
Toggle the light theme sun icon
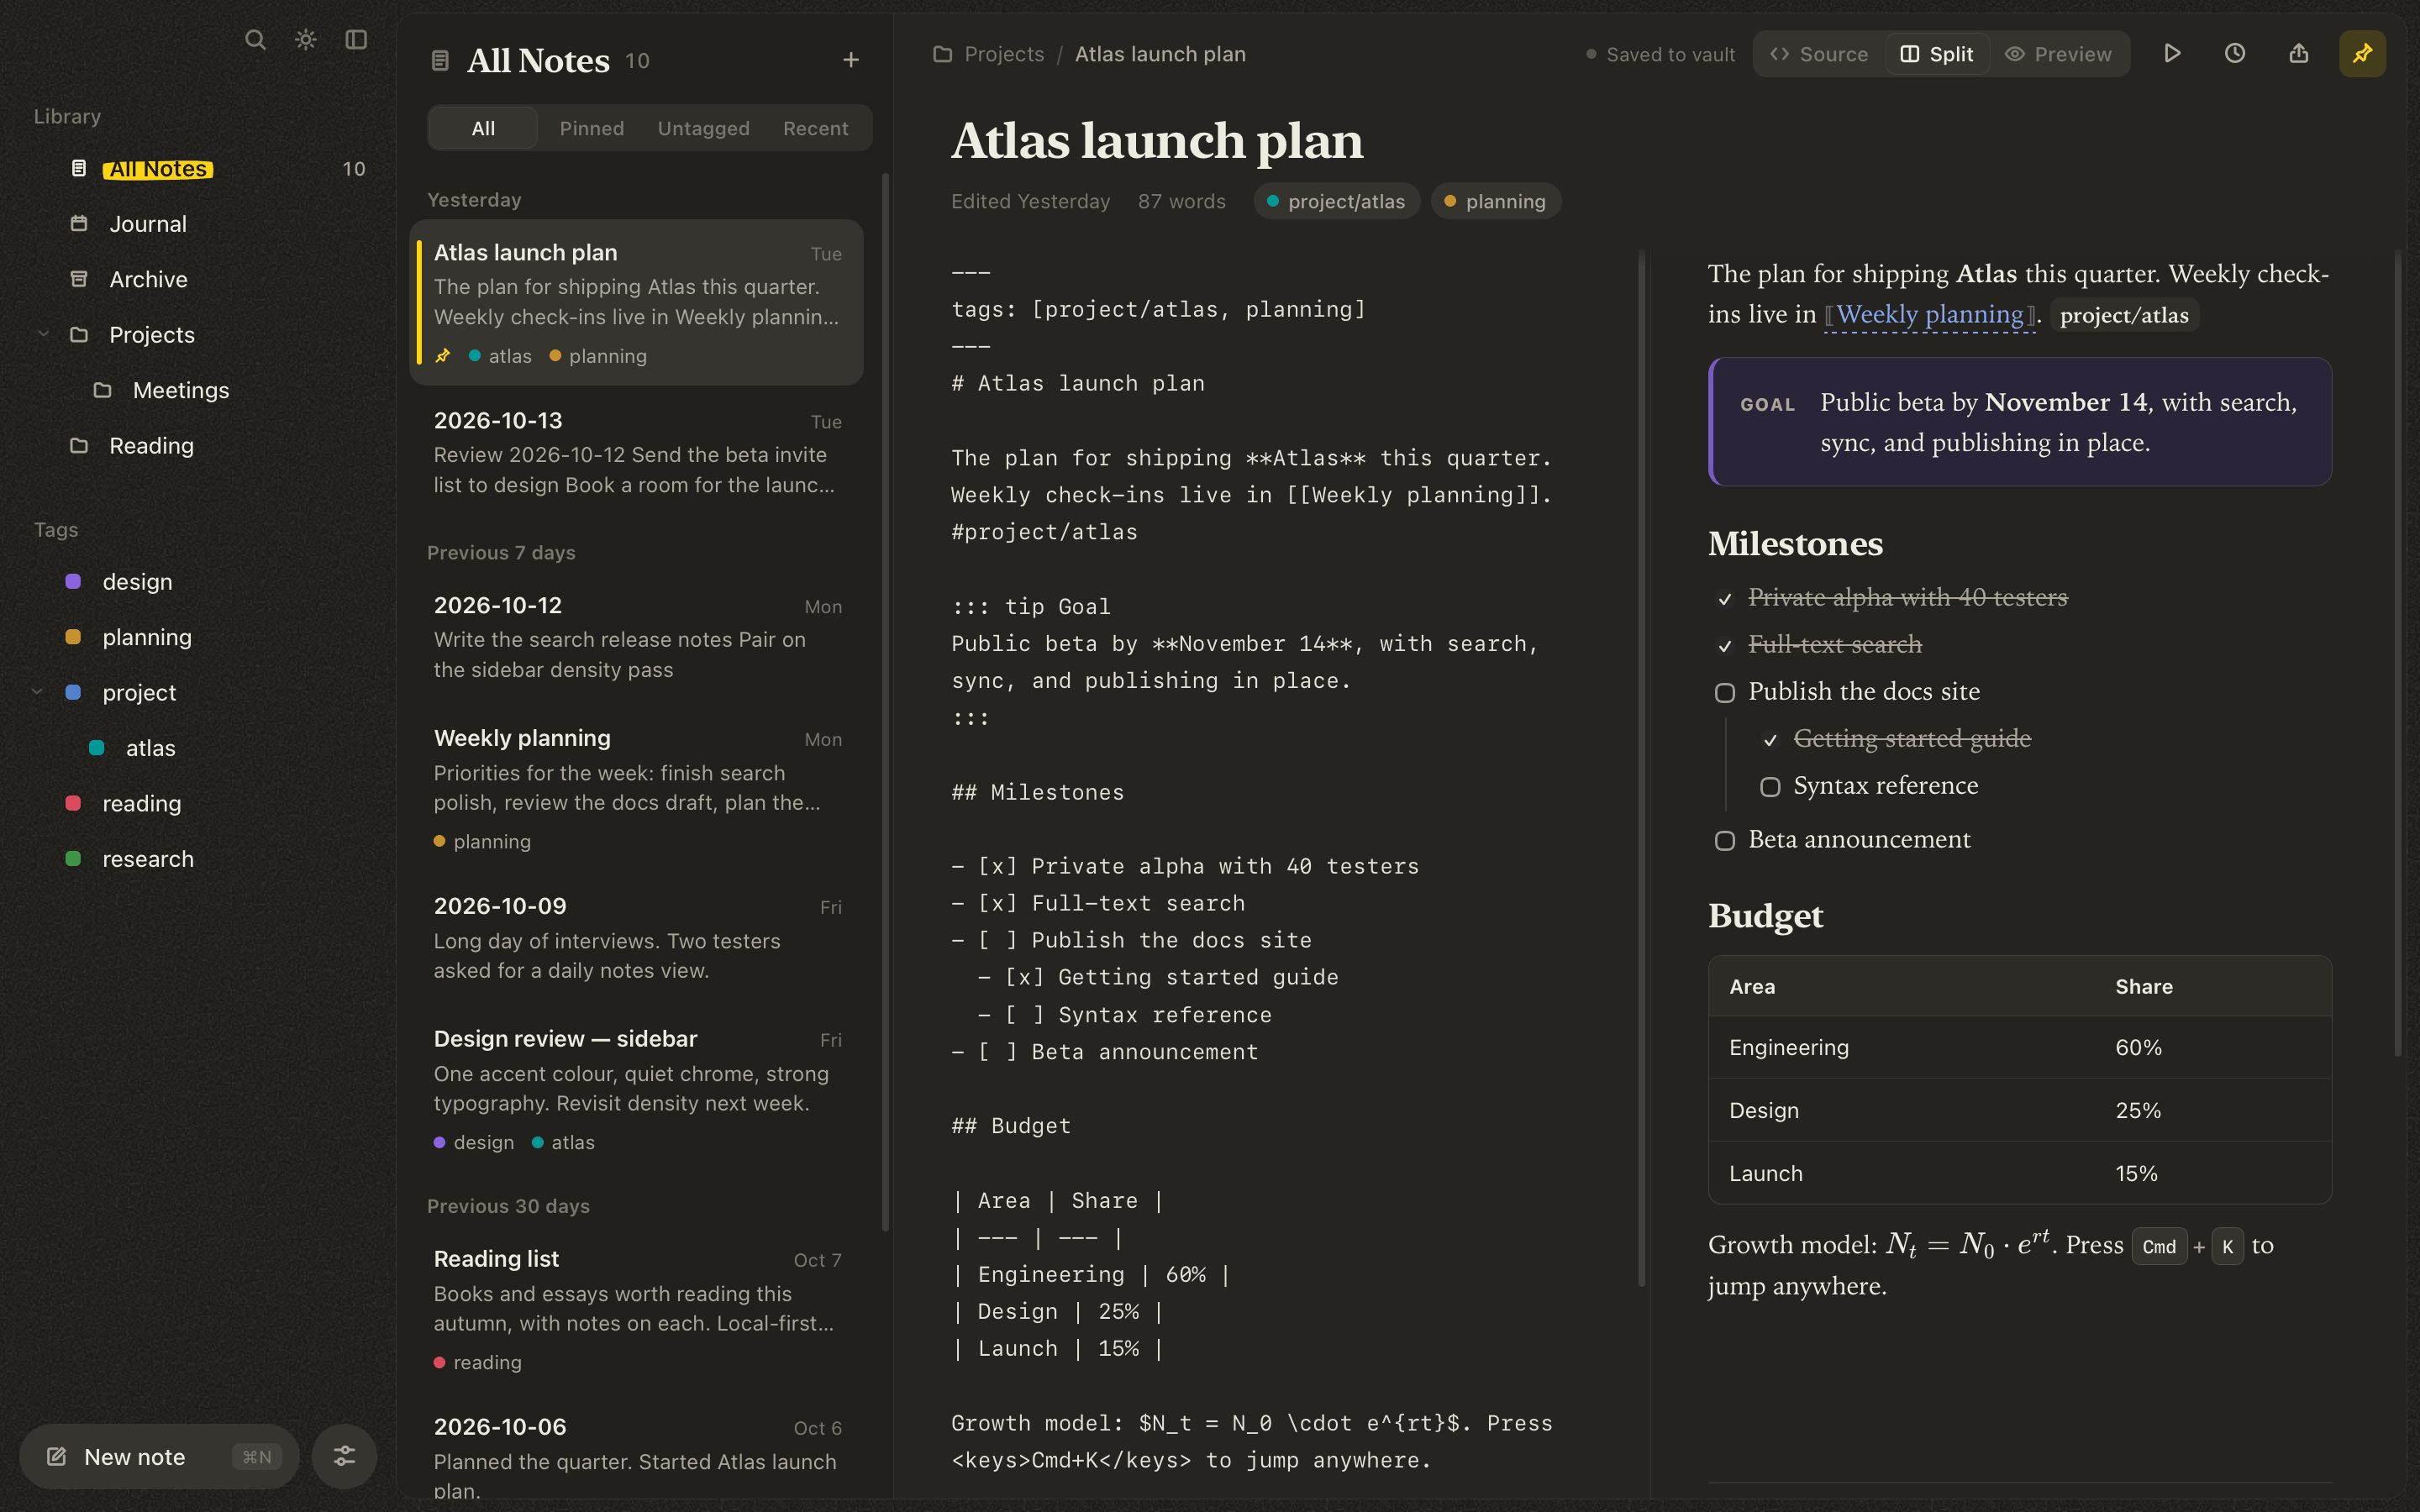(x=306, y=40)
